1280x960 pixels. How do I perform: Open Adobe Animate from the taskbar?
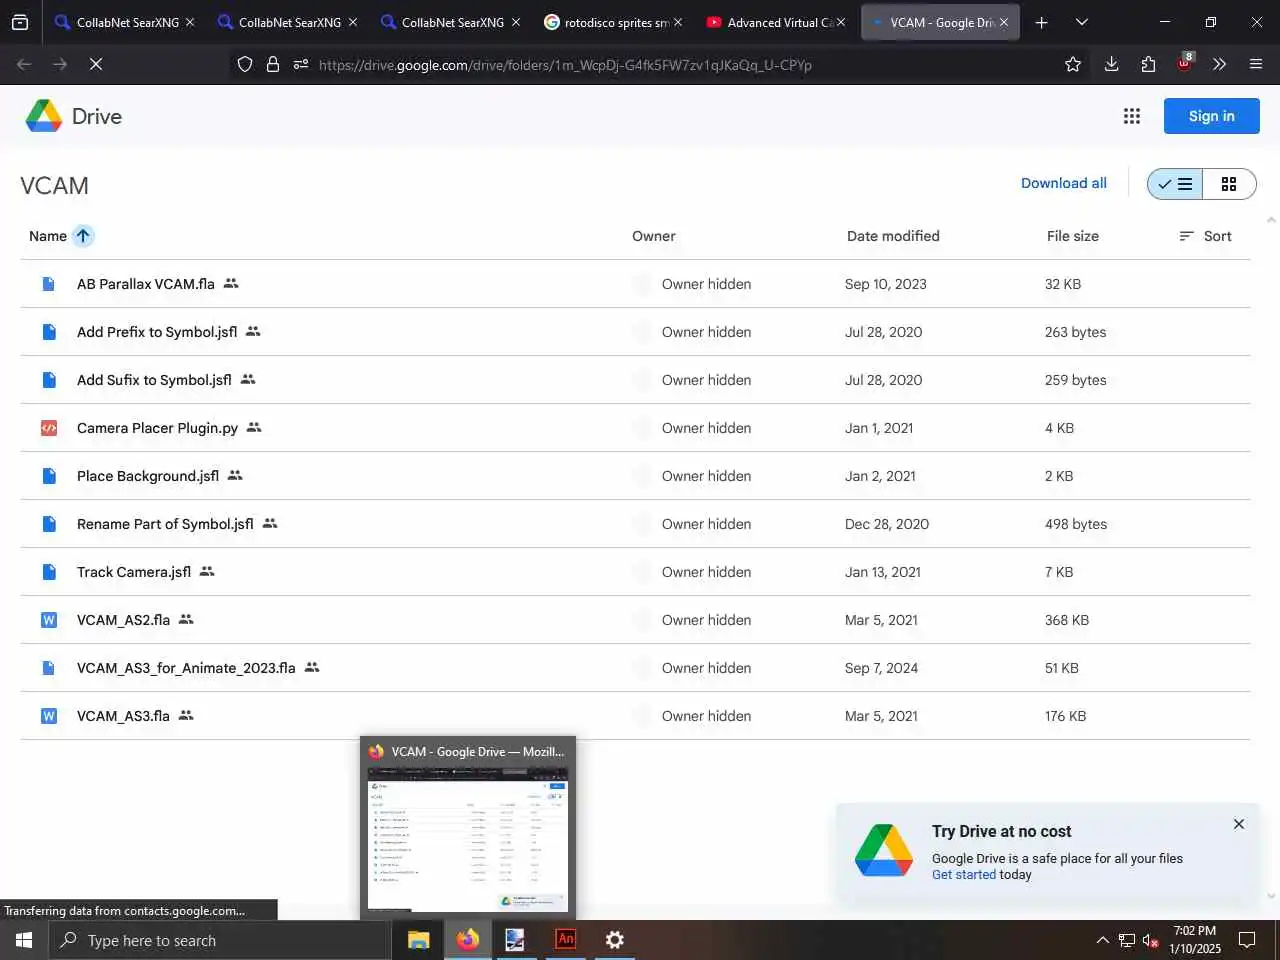point(566,939)
